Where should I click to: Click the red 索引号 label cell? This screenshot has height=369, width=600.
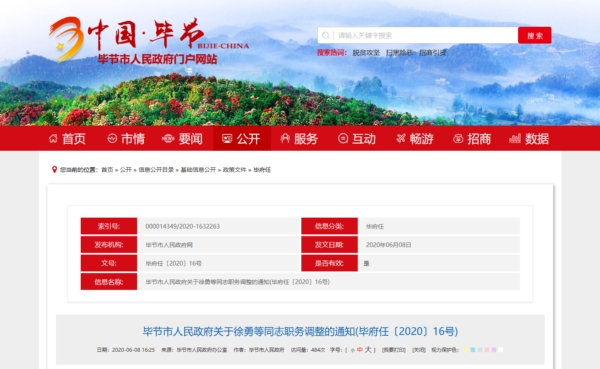pos(109,226)
